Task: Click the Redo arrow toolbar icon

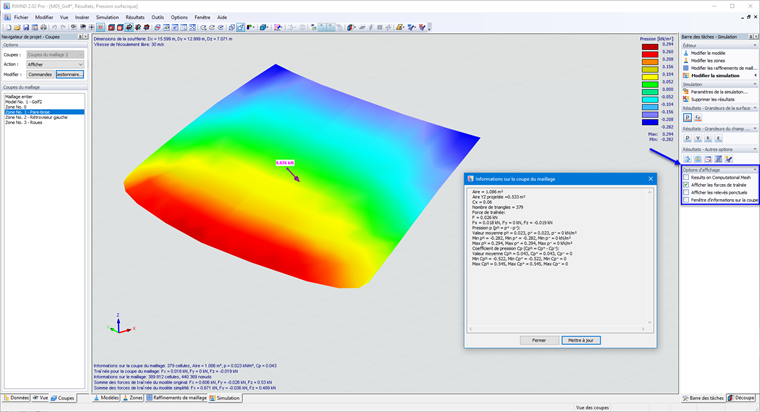Action: tap(63, 28)
